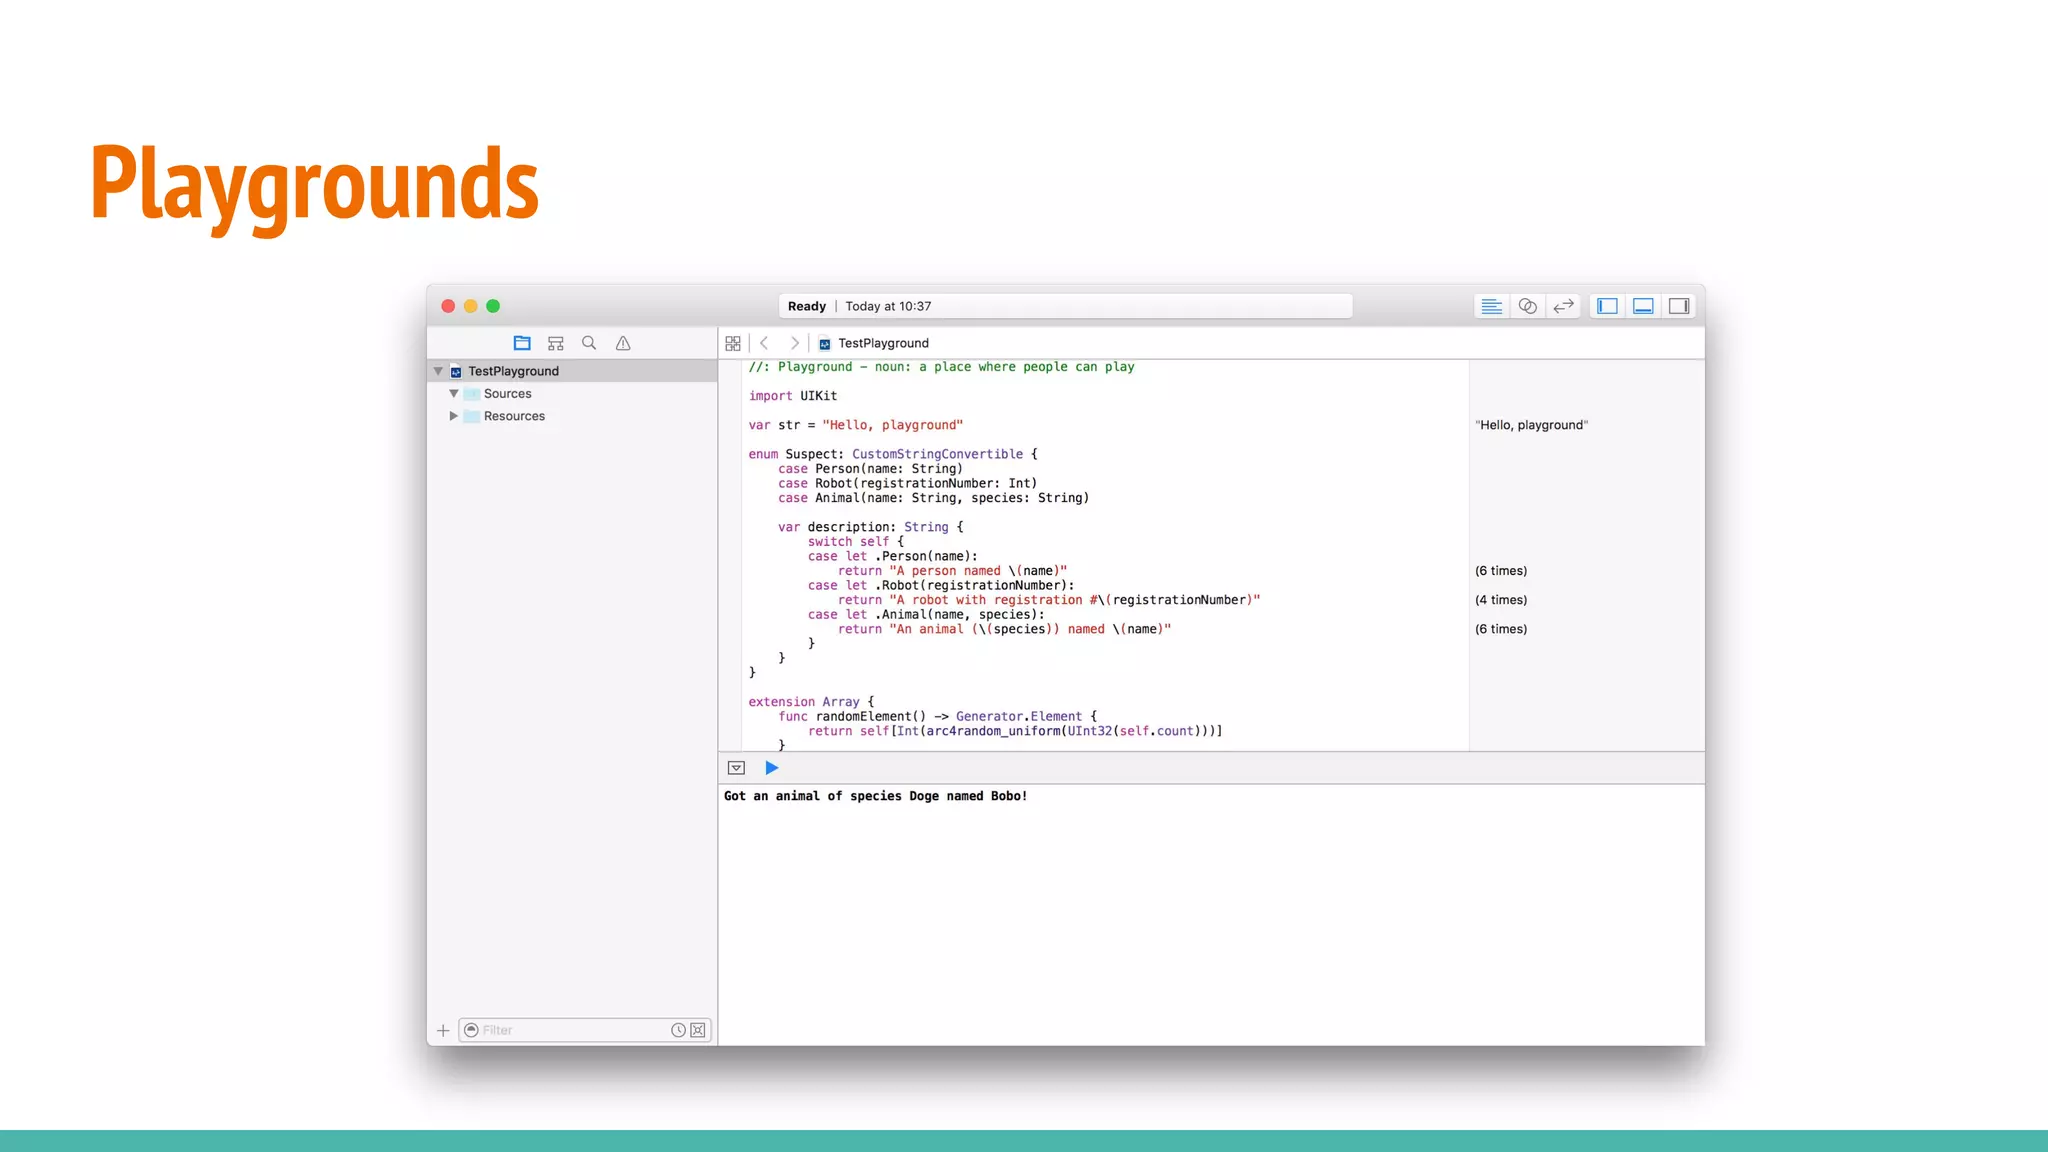Show the standard editor
The height and width of the screenshot is (1152, 2048).
click(1491, 306)
